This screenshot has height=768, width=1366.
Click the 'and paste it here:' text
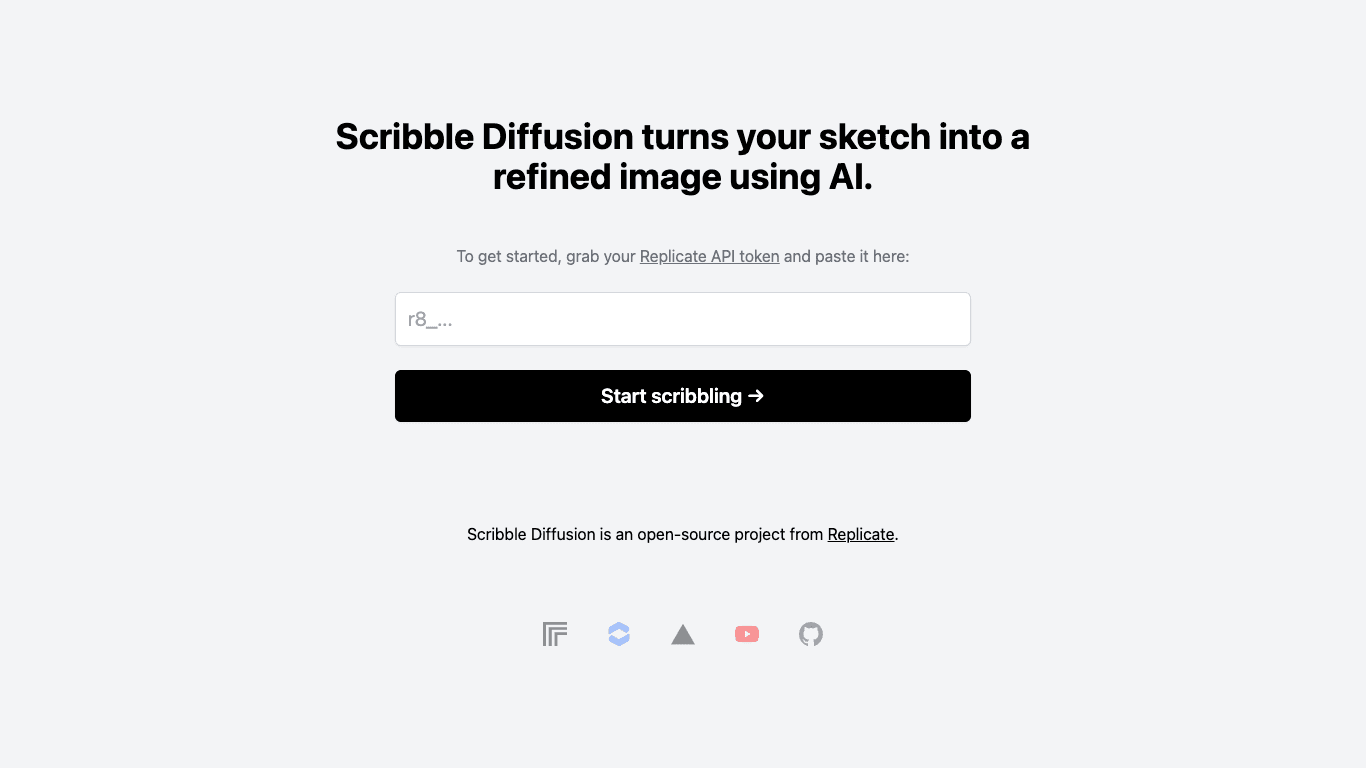click(847, 256)
